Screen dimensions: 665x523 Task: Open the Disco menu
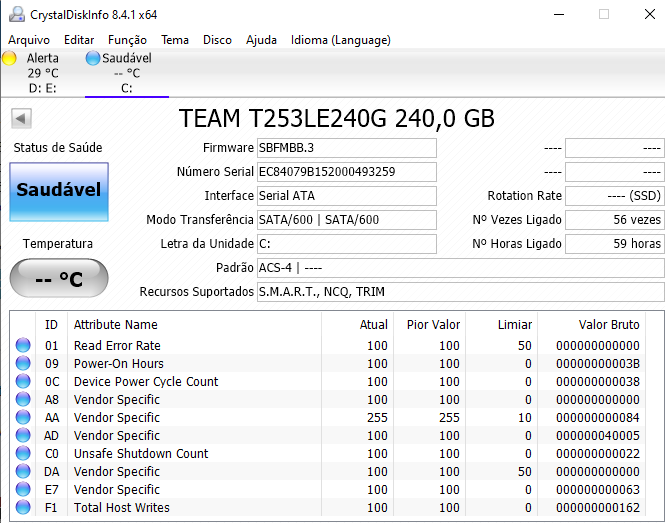217,40
